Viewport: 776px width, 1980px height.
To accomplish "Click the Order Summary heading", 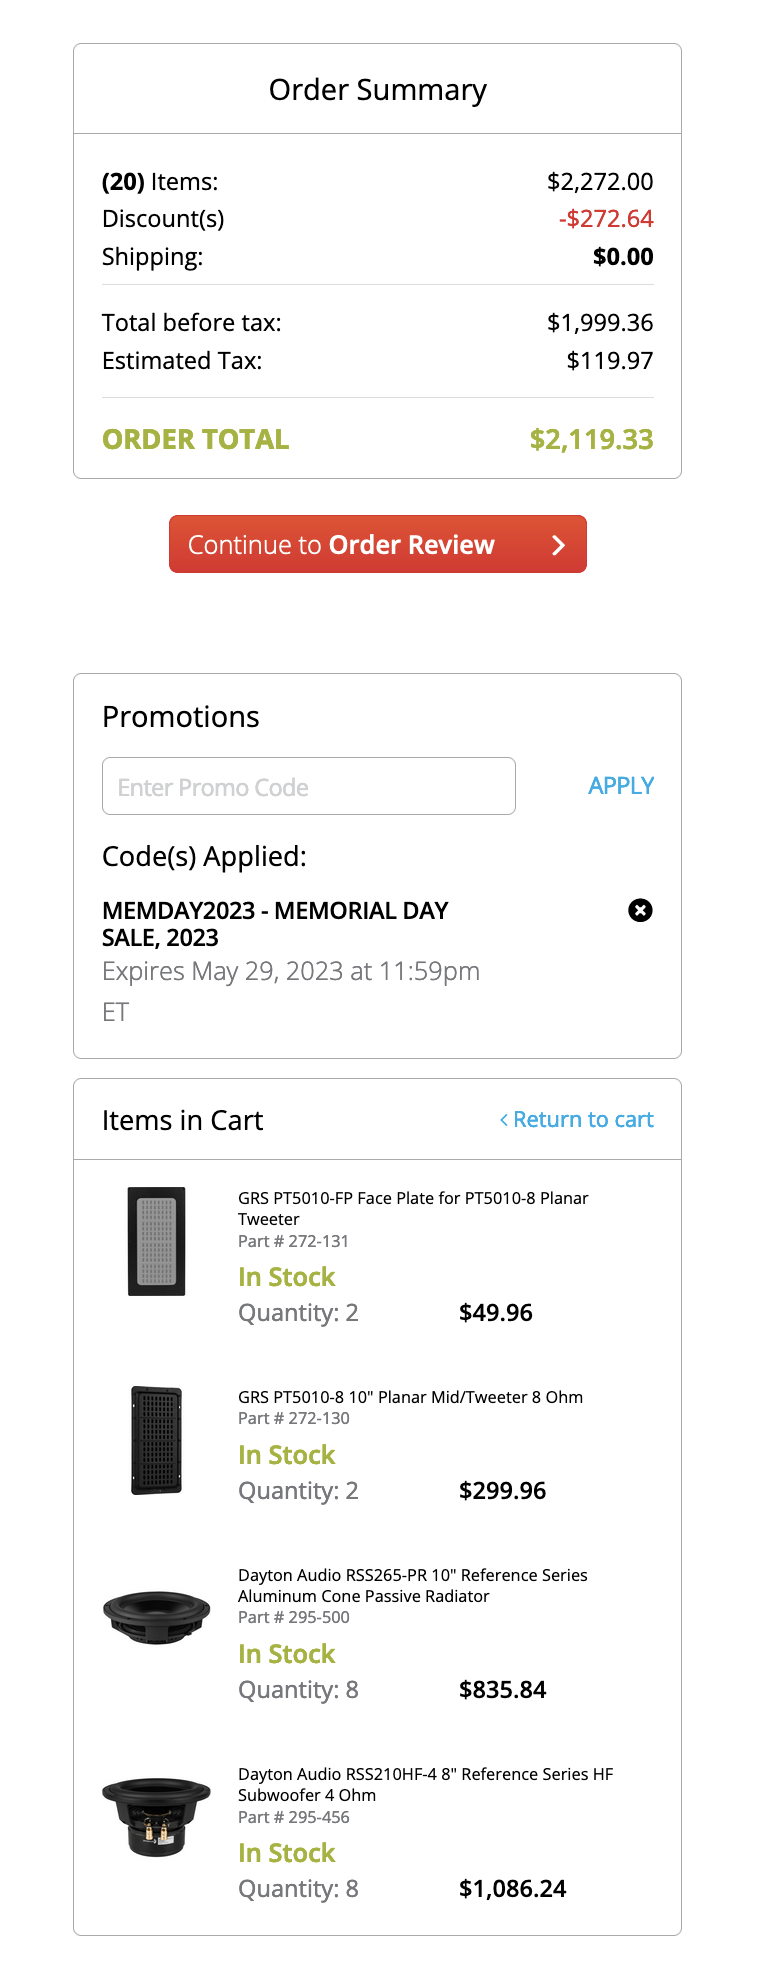I will 378,90.
